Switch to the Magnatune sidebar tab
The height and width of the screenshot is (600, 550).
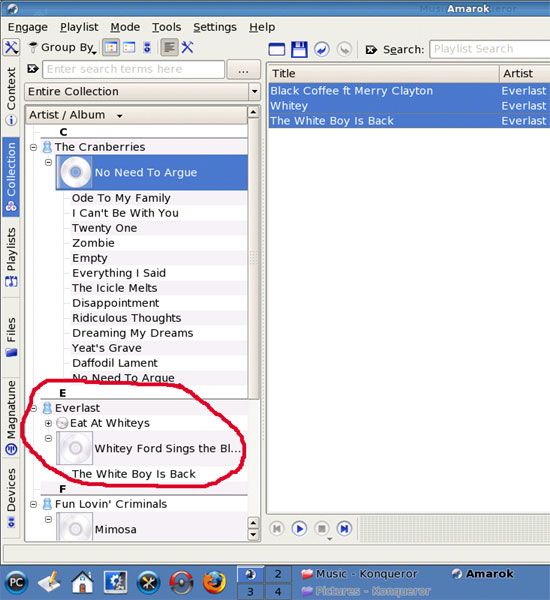(11, 417)
